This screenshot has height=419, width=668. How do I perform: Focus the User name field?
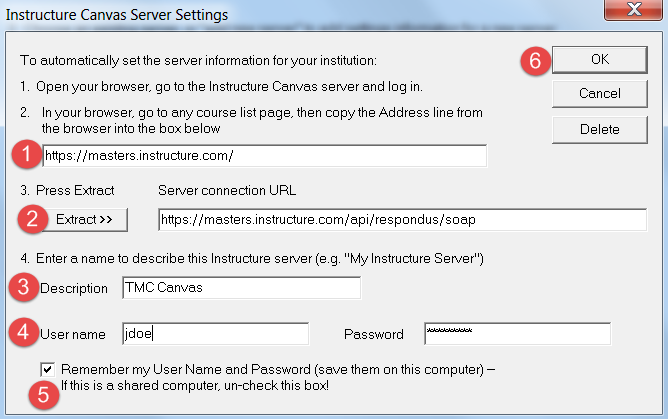pyautogui.click(x=216, y=334)
